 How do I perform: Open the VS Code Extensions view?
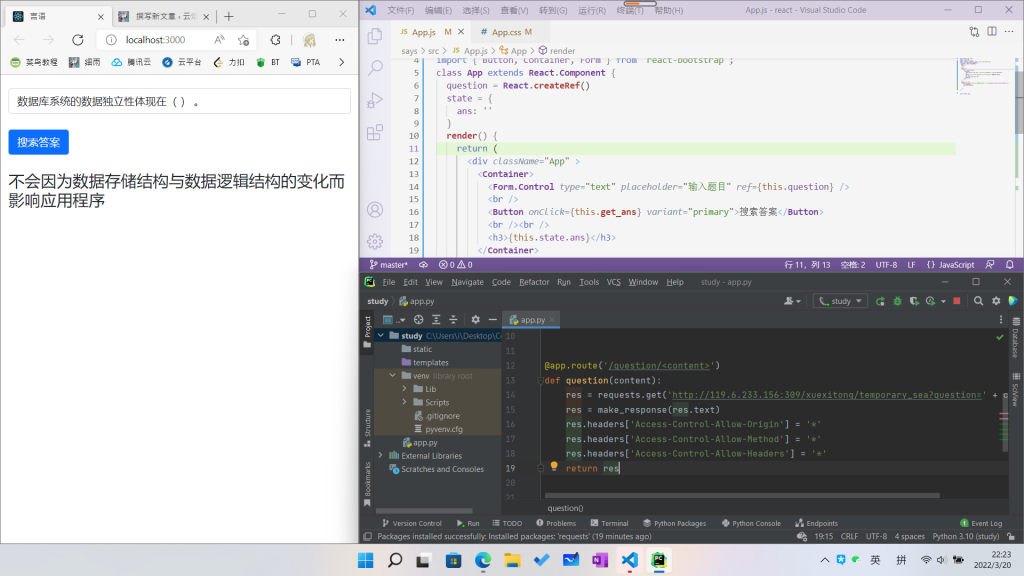[x=375, y=132]
